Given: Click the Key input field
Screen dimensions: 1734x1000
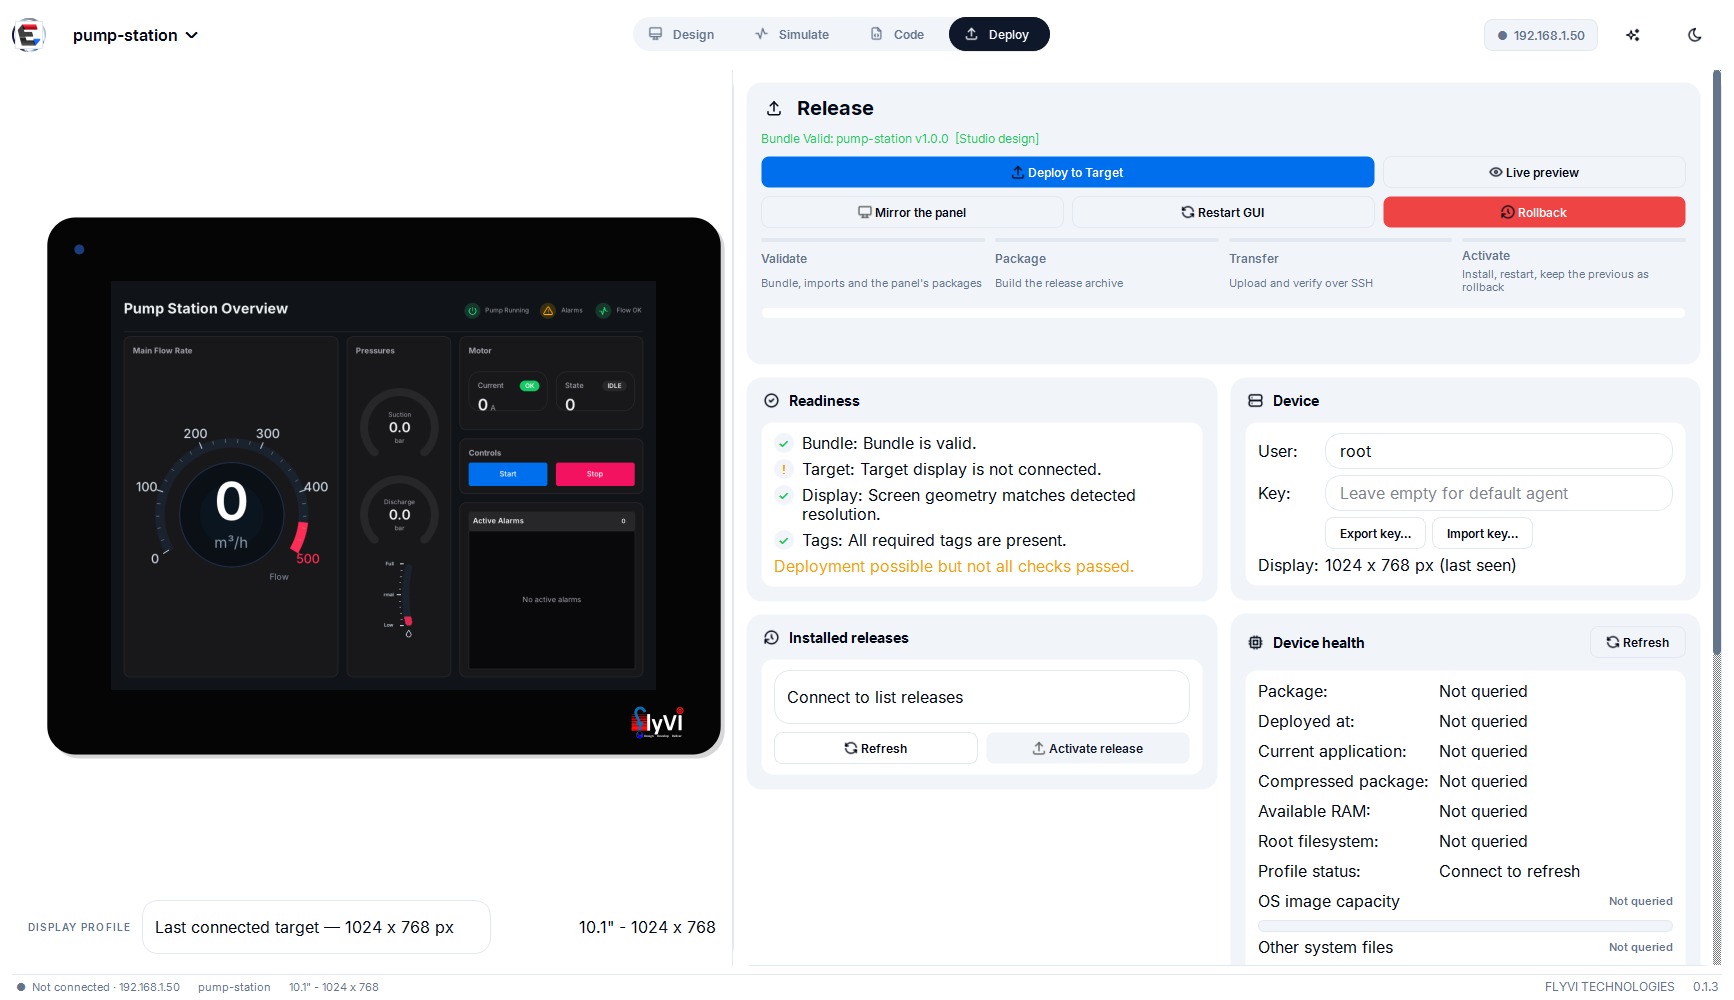Looking at the screenshot, I should pyautogui.click(x=1498, y=493).
